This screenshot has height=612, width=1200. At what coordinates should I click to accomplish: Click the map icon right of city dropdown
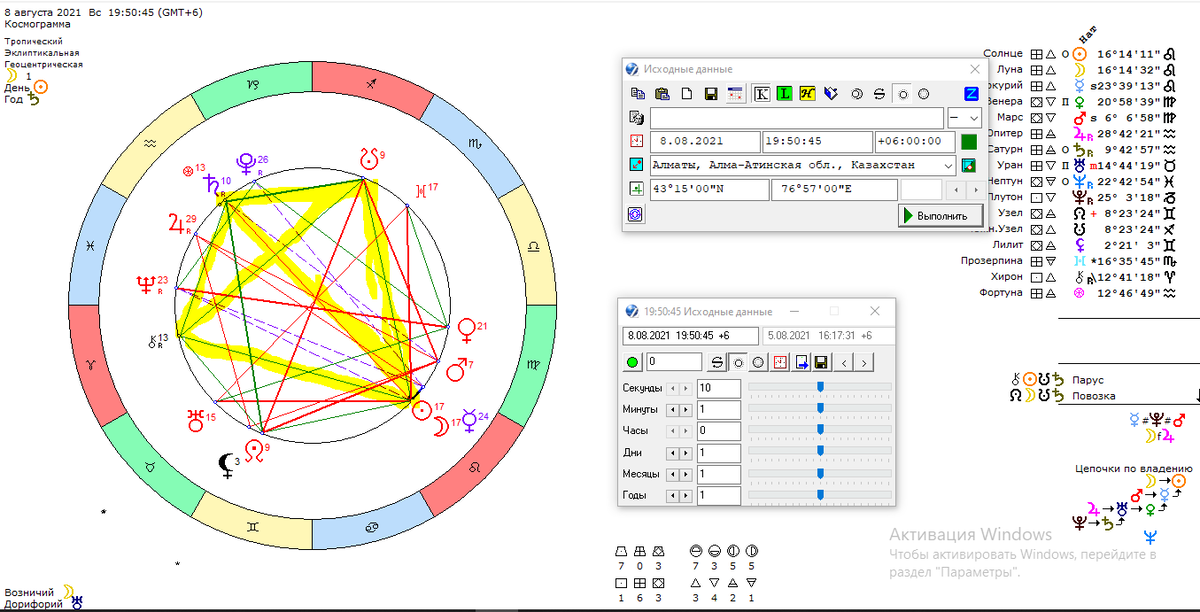(968, 165)
